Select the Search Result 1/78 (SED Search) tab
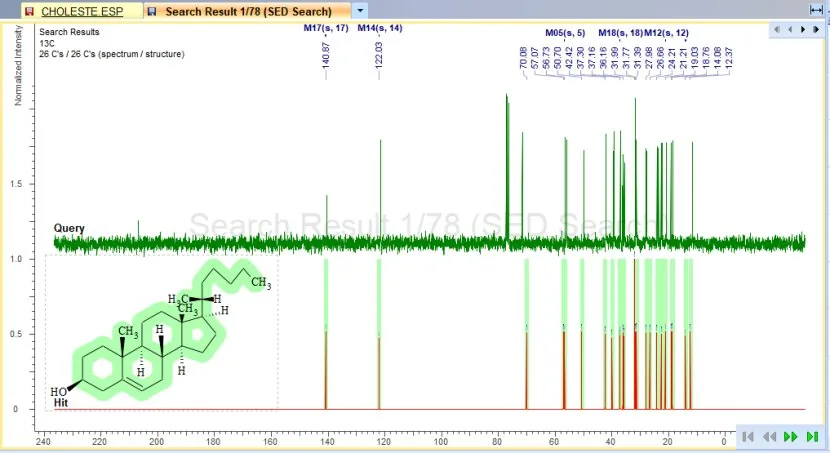 248,11
